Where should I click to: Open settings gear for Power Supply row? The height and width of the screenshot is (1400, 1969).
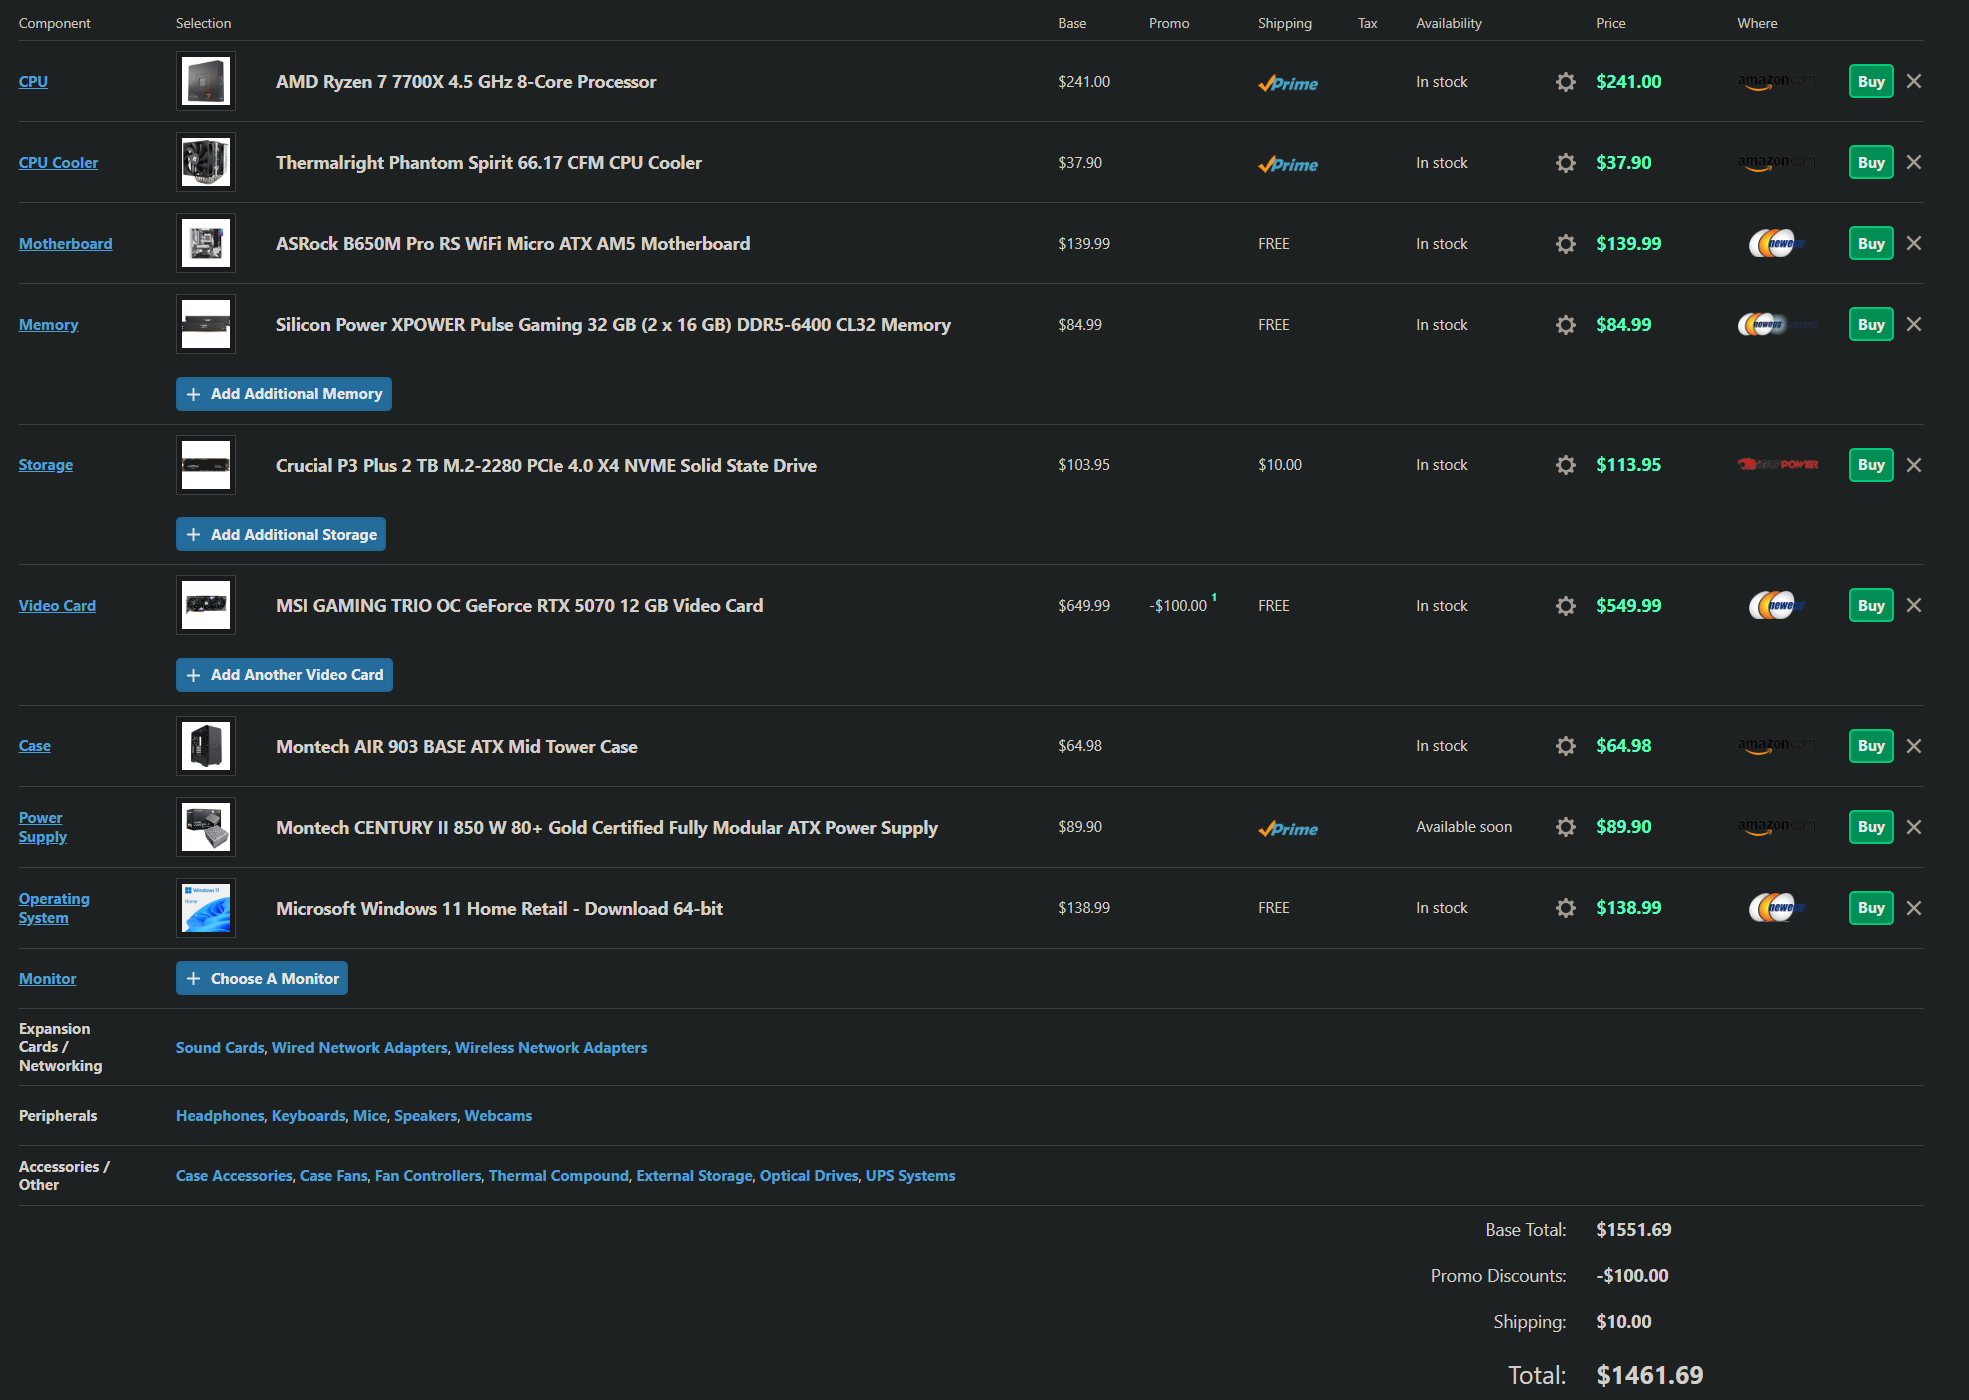(1566, 827)
